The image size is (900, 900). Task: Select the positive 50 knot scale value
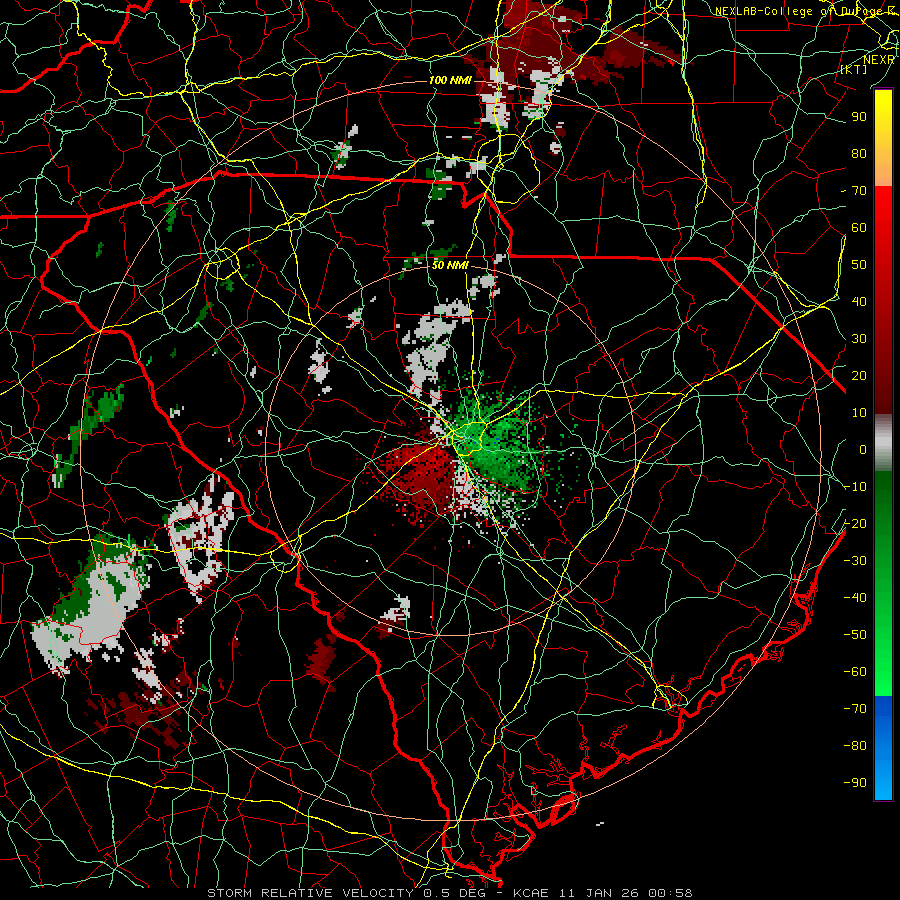(859, 265)
